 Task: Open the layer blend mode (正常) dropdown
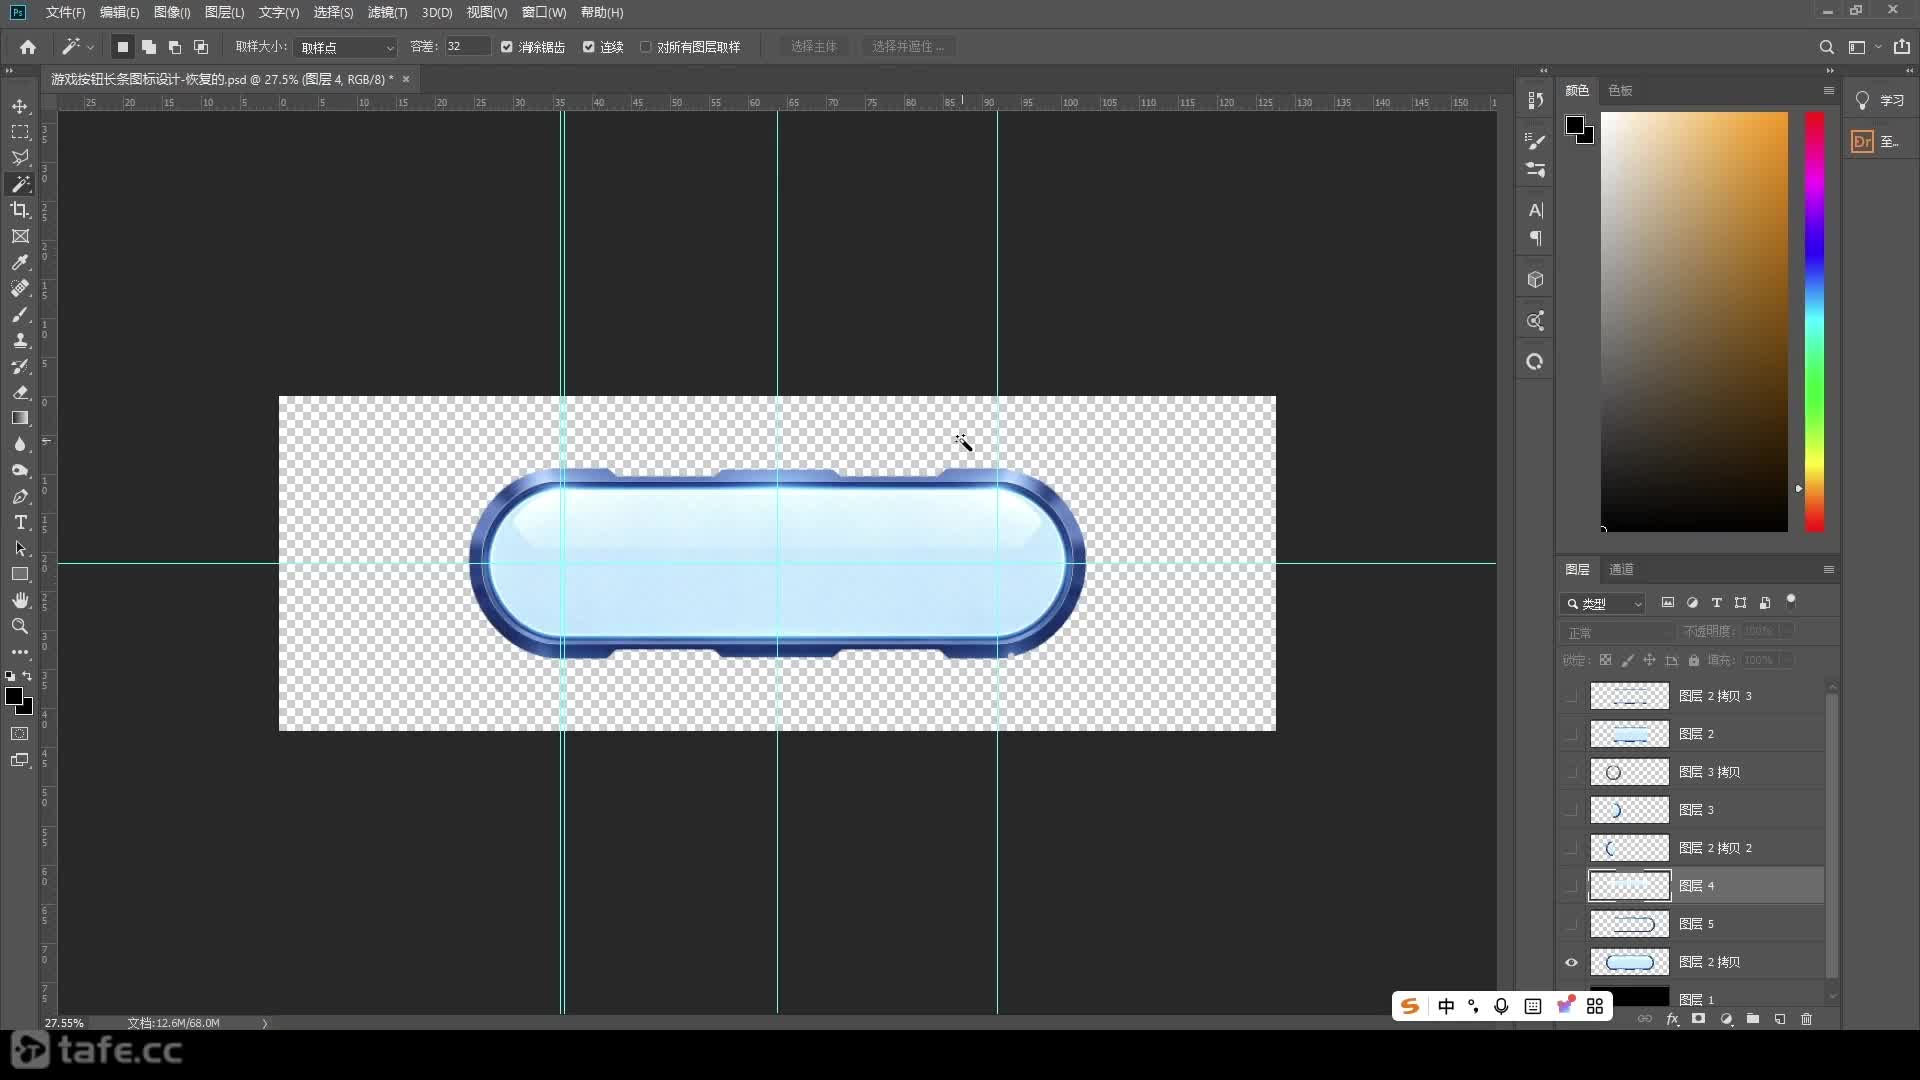point(1618,632)
